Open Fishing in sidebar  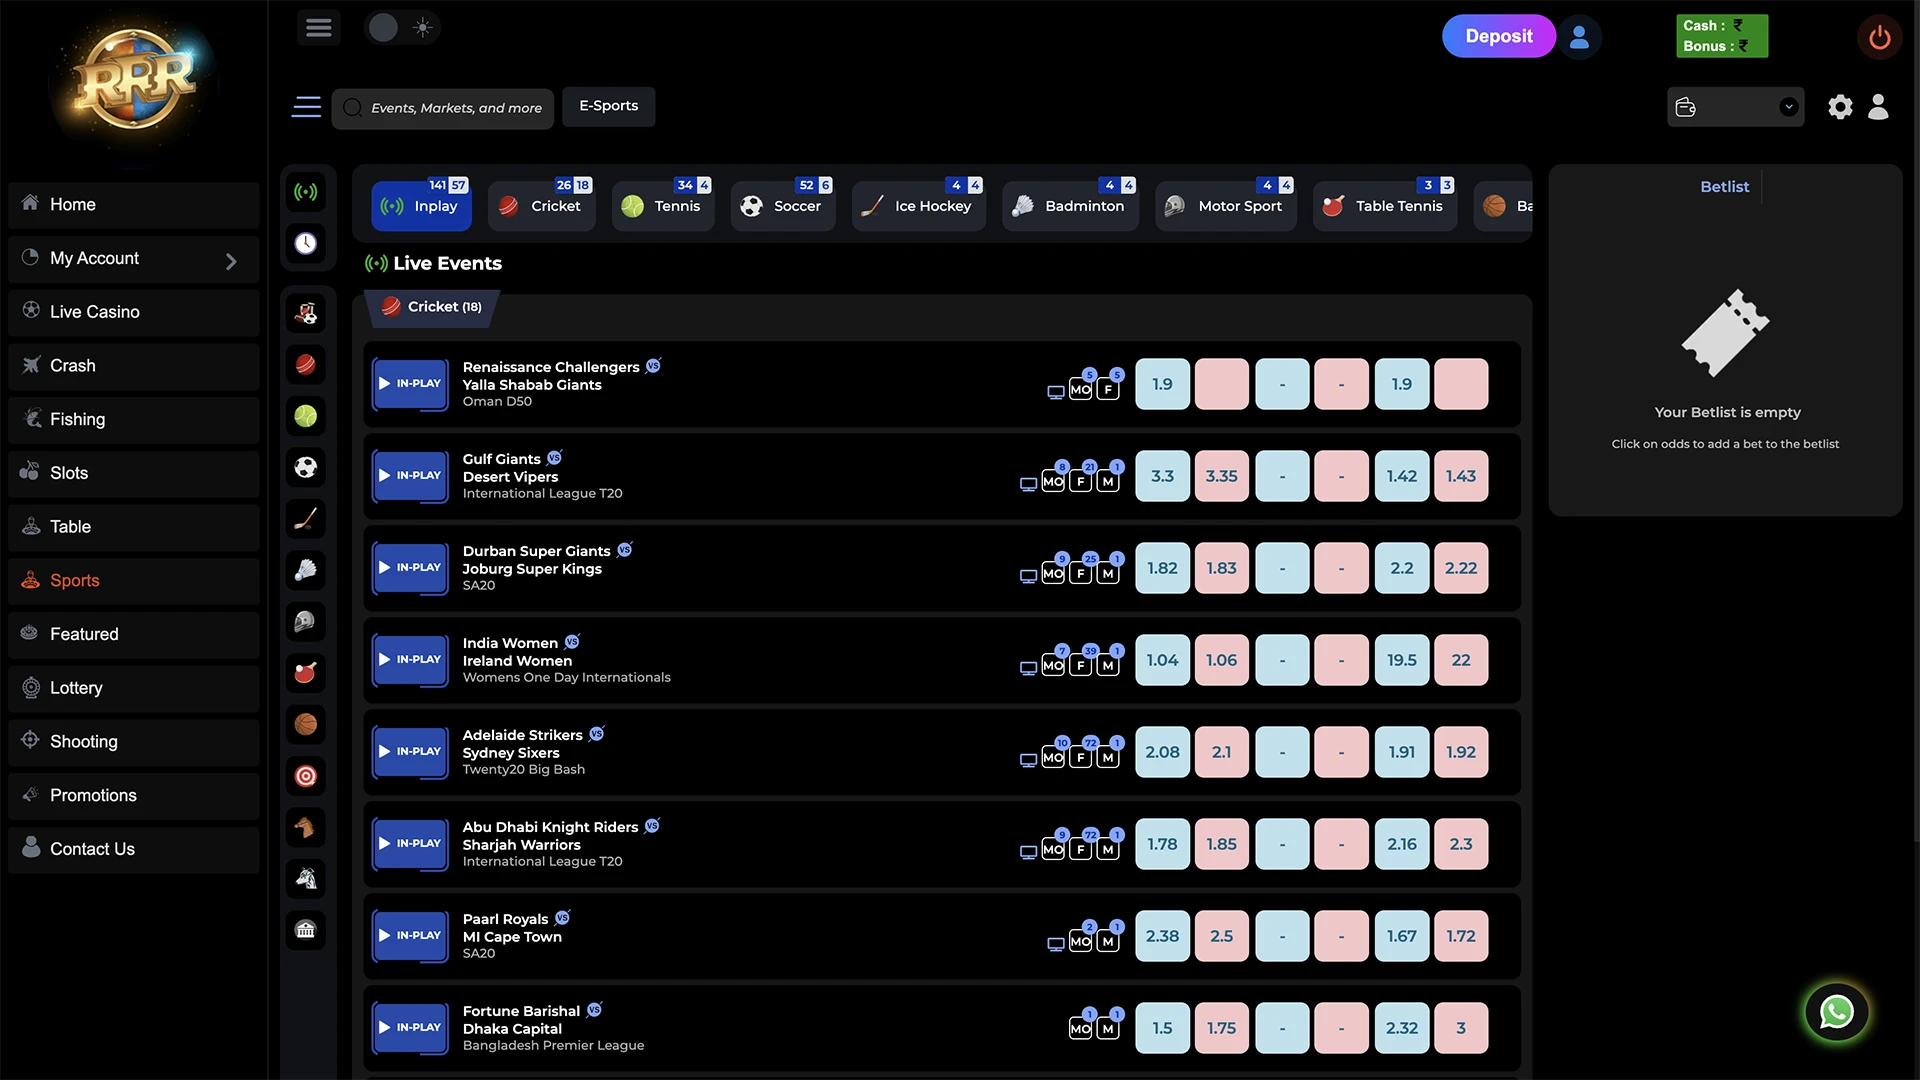pyautogui.click(x=133, y=420)
